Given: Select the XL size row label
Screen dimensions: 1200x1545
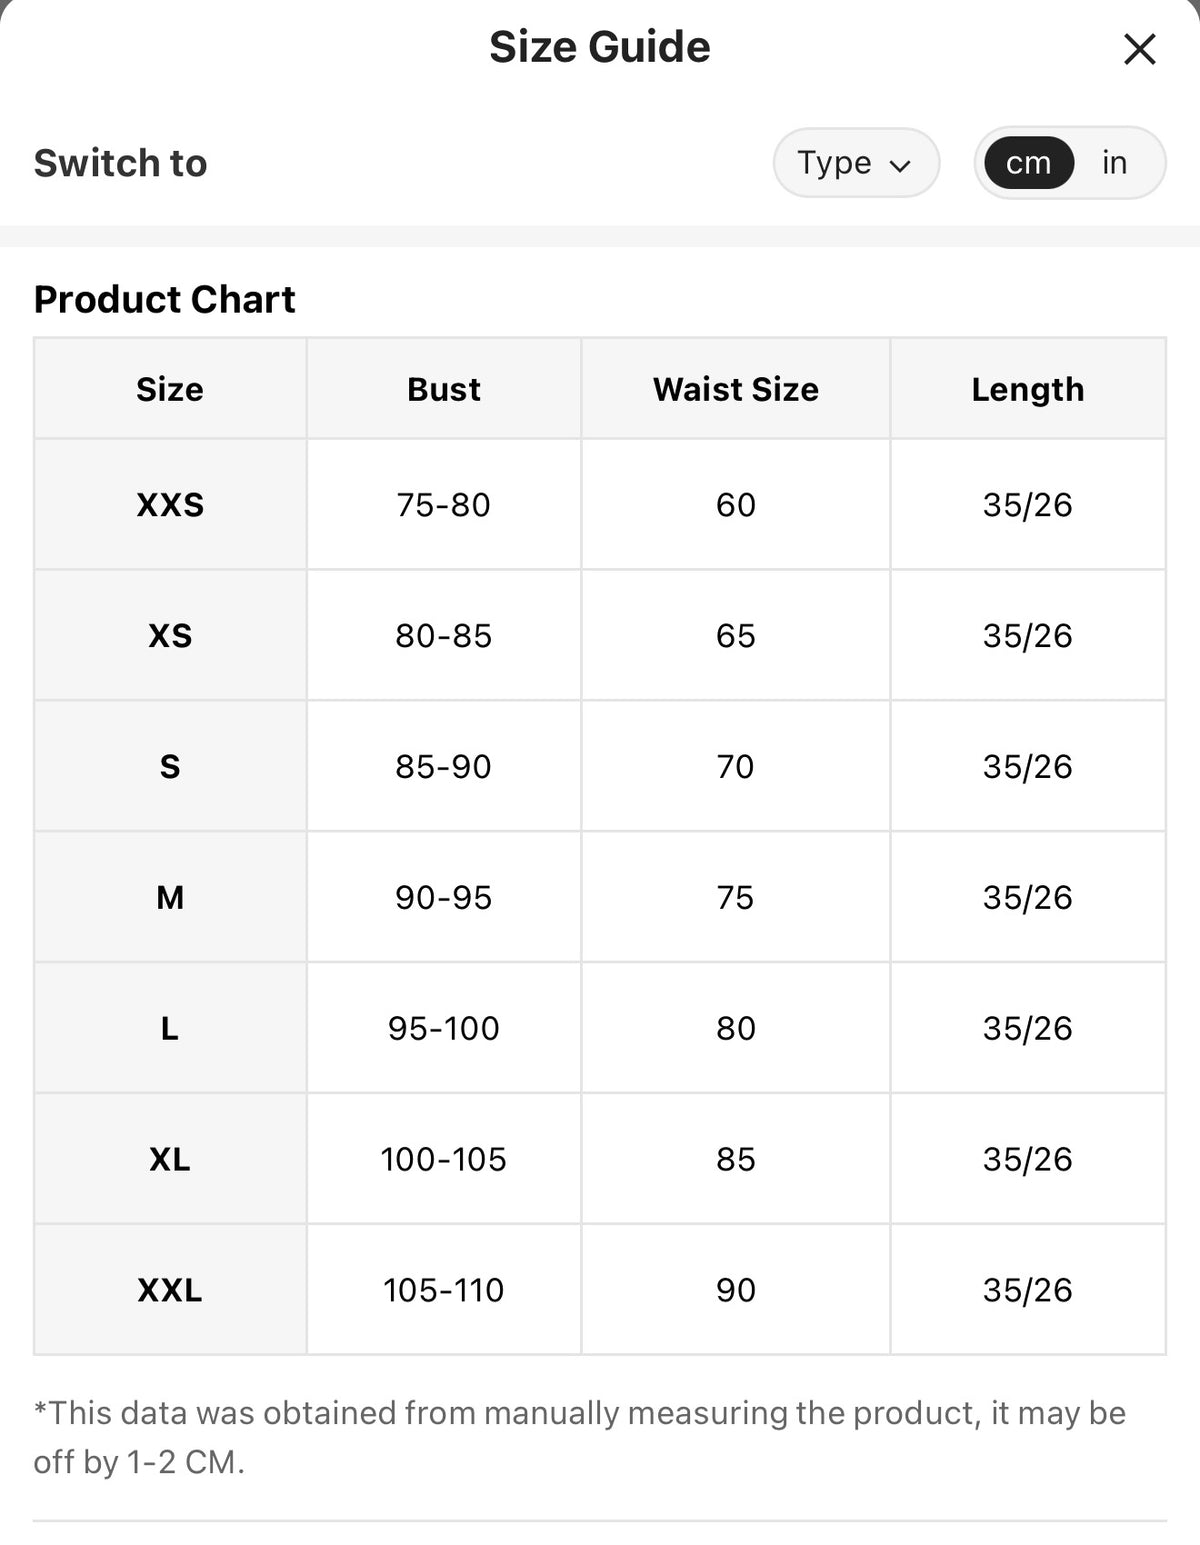Looking at the screenshot, I should click(x=170, y=1159).
